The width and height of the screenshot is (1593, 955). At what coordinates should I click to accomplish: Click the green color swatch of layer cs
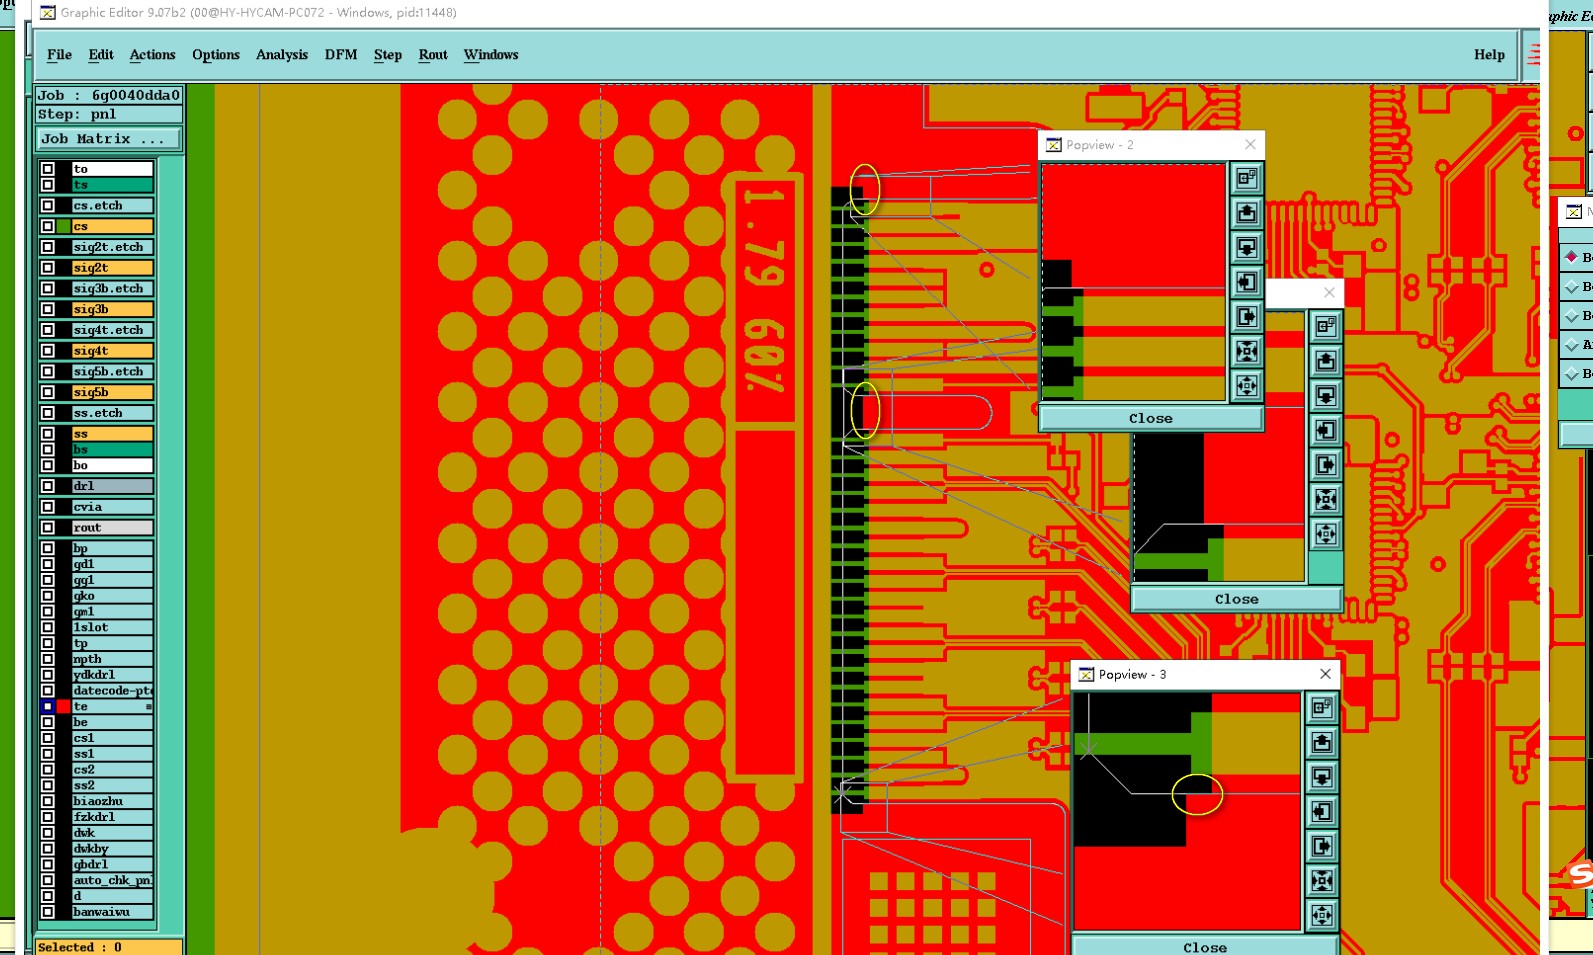click(63, 226)
